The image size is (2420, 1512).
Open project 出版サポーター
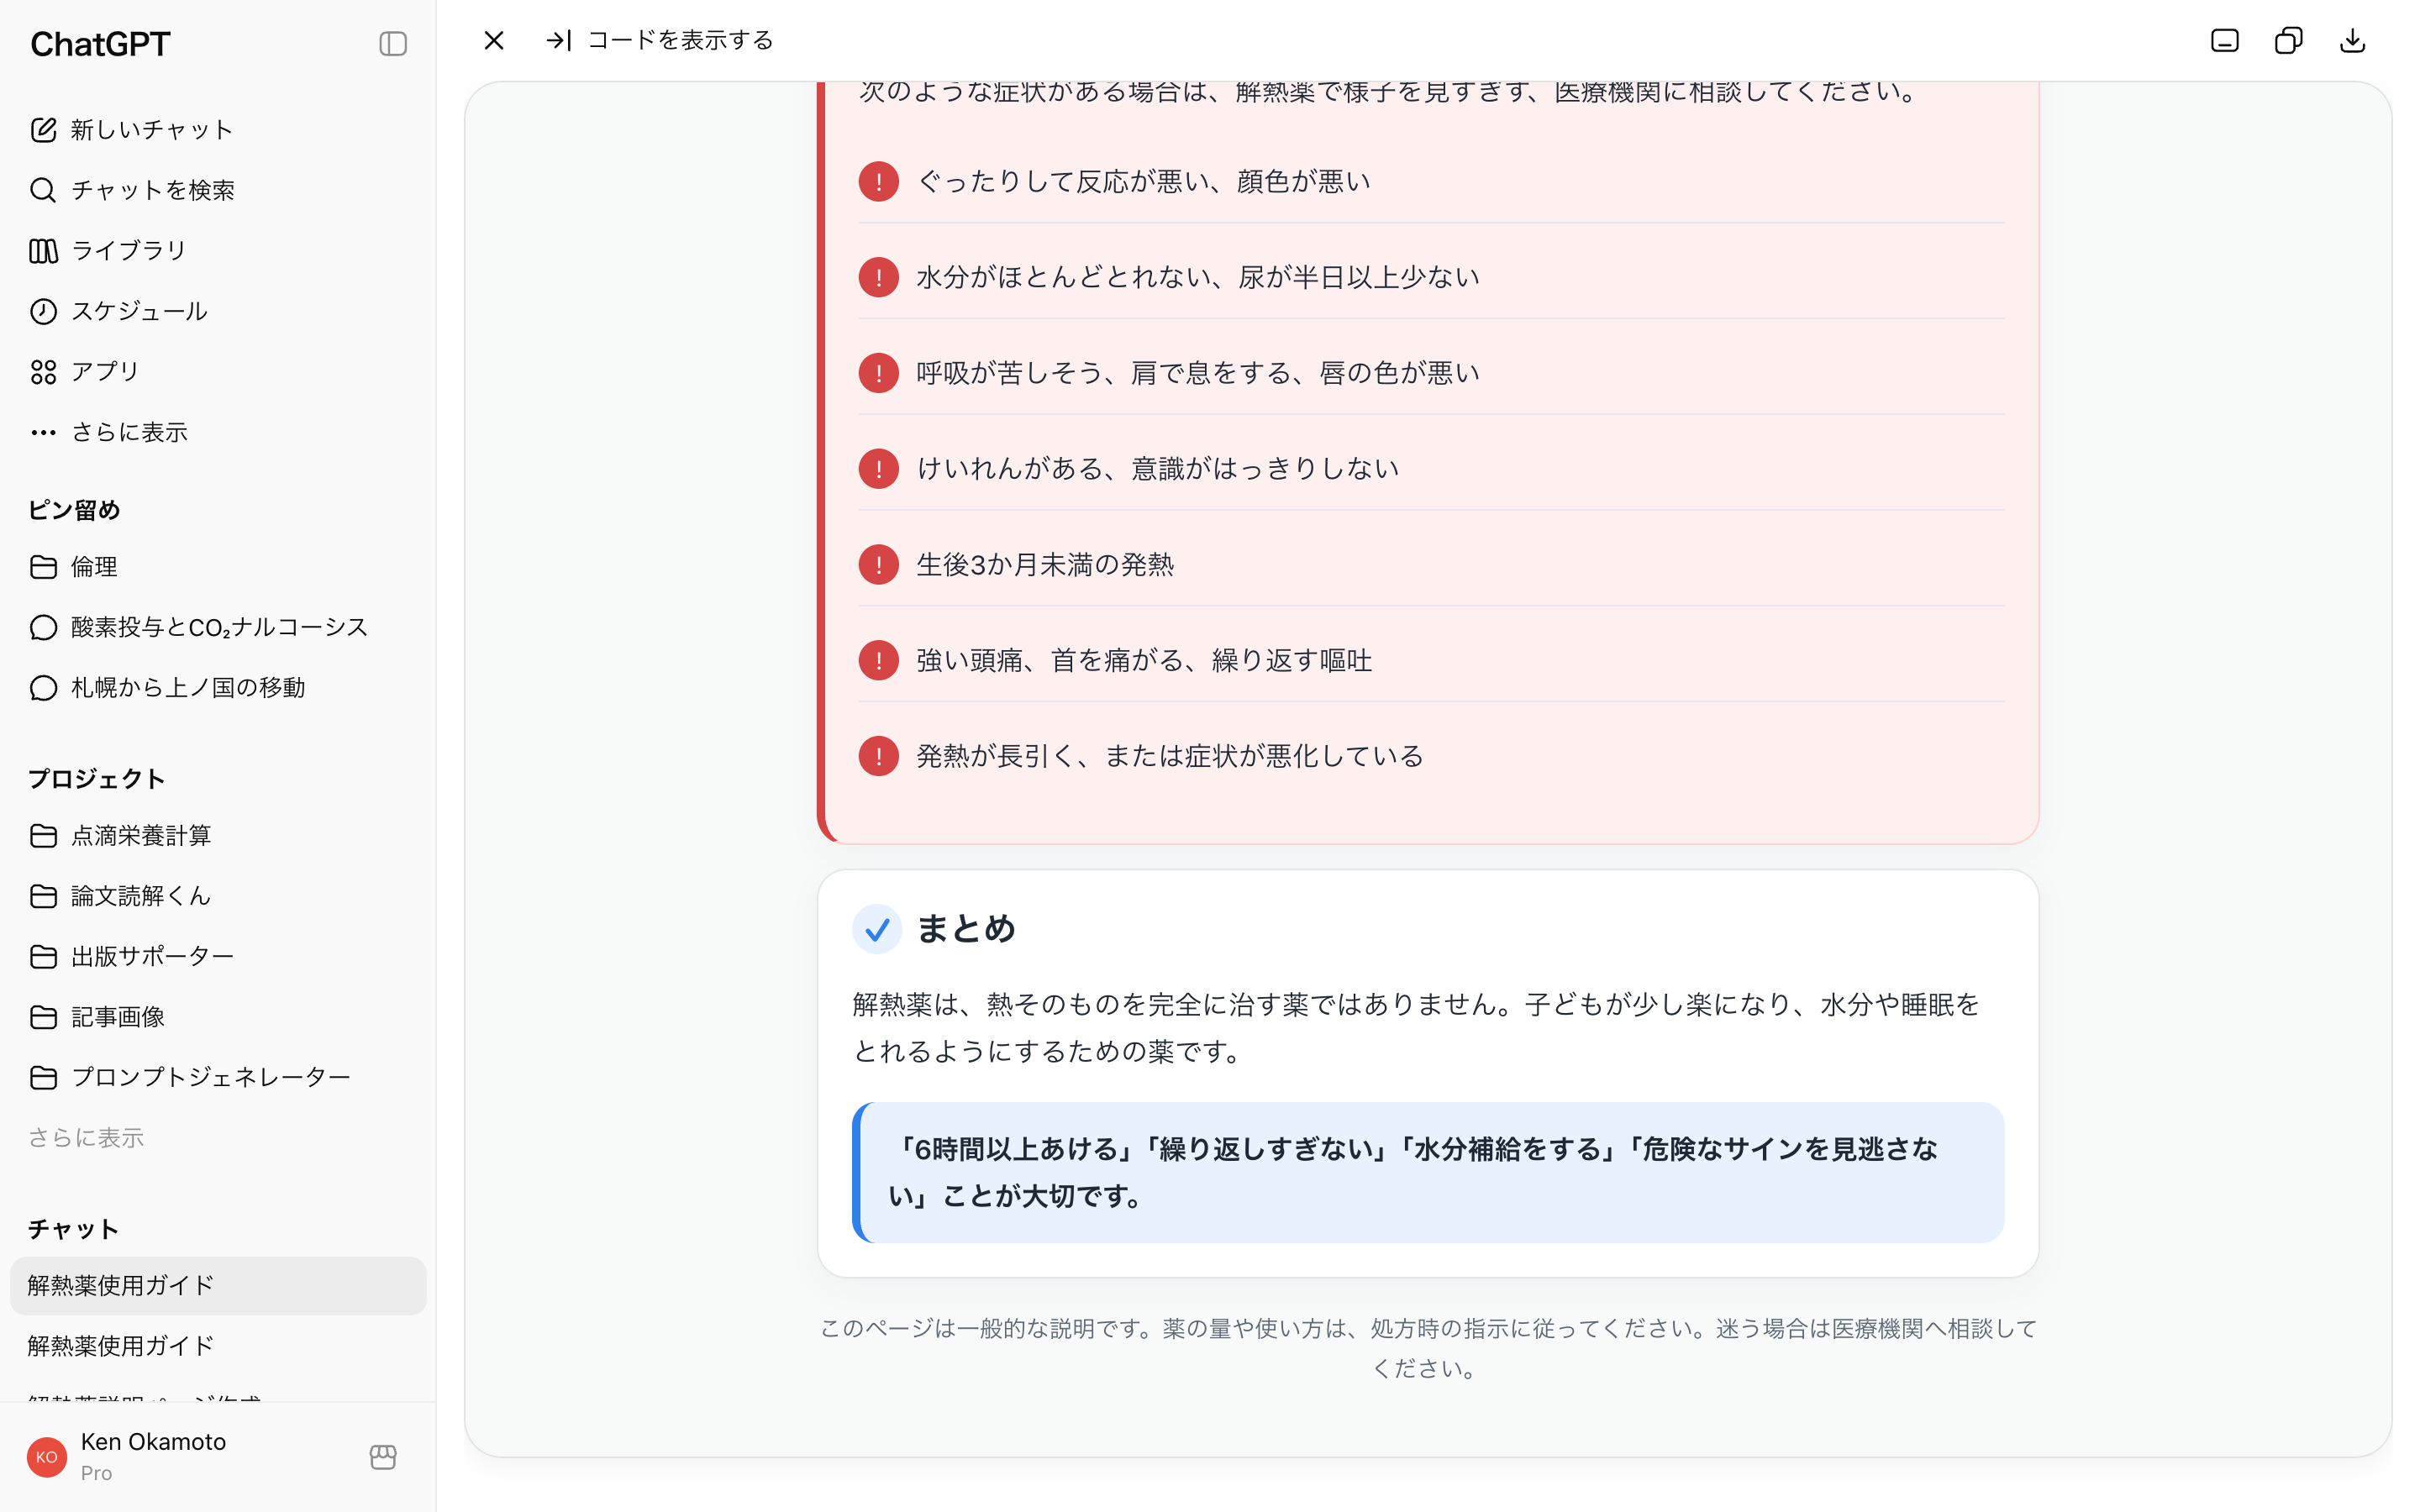(x=218, y=956)
